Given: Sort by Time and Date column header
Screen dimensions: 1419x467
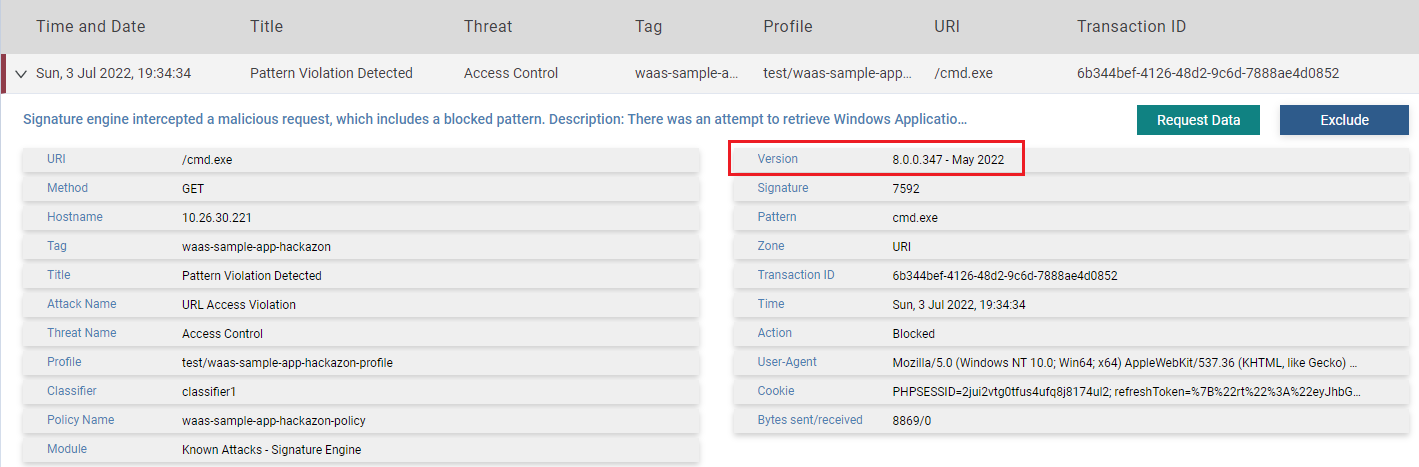Looking at the screenshot, I should [90, 27].
